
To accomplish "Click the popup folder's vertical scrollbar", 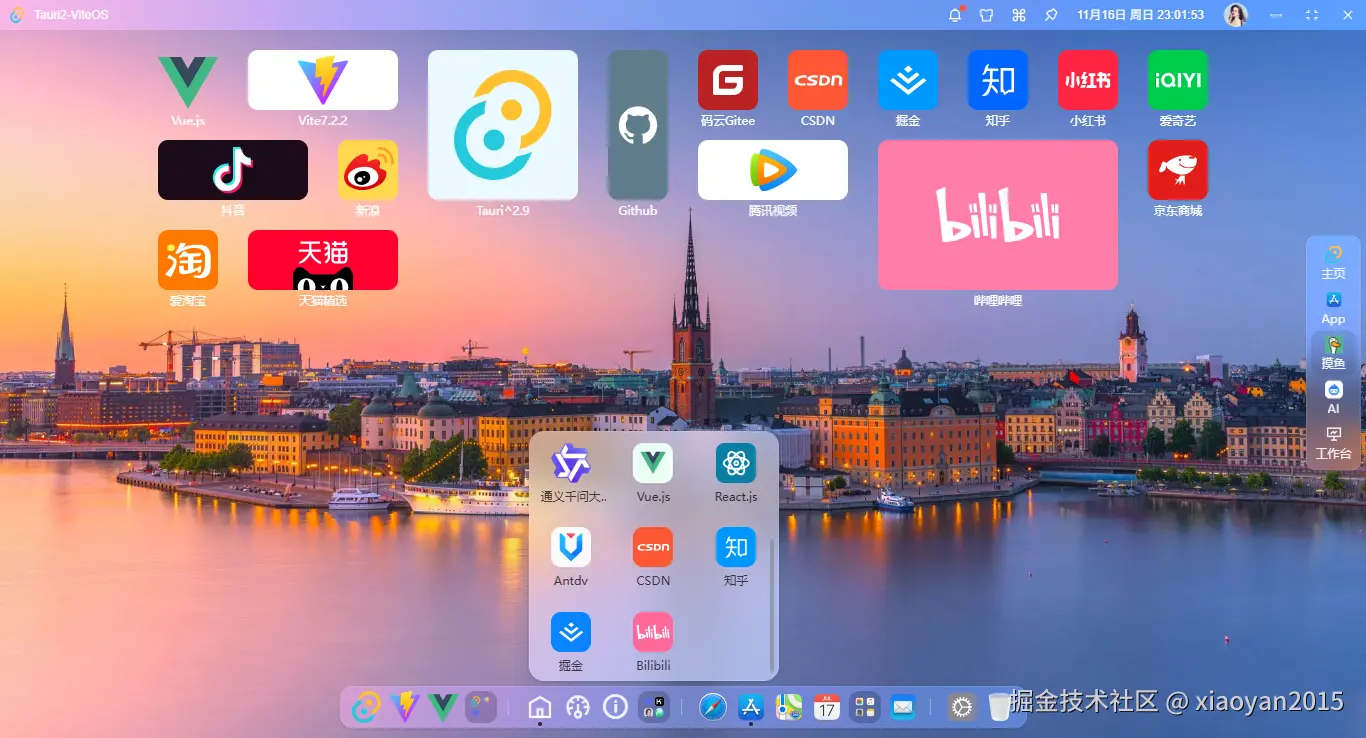I will 772,603.
